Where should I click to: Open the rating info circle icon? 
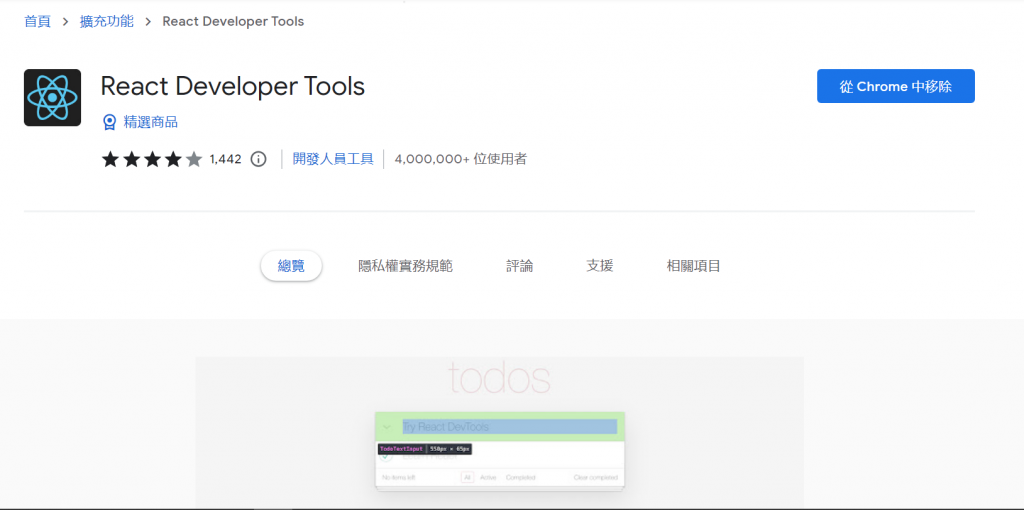coord(259,159)
